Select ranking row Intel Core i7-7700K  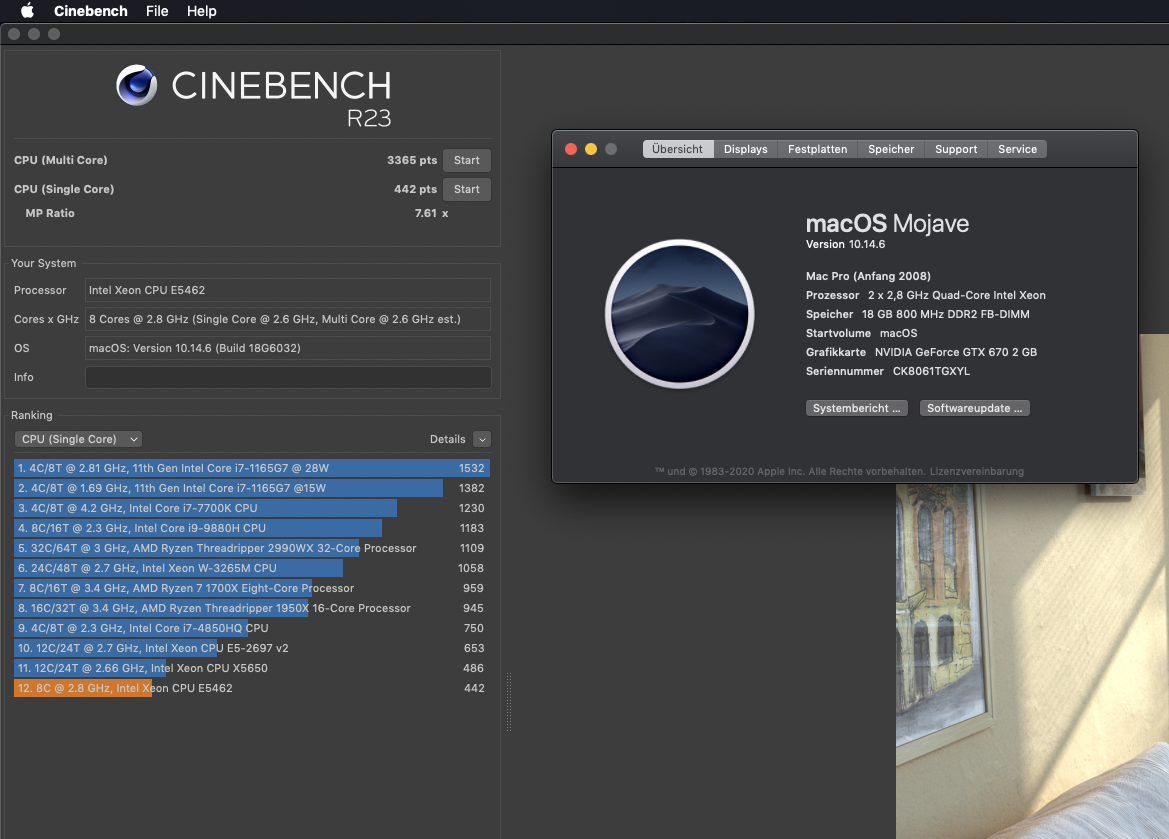pos(251,509)
